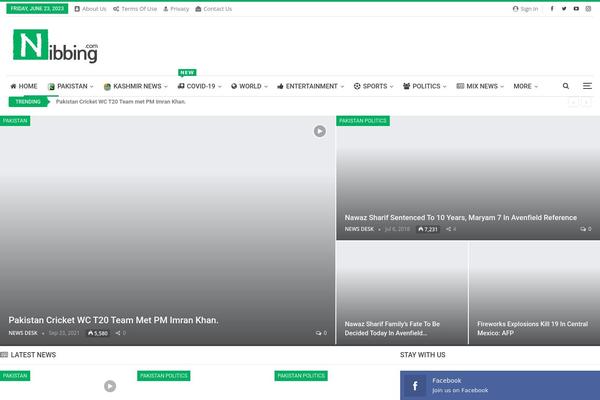
Task: Click Pakistan Politics tag on third Latest News card
Action: [x=301, y=376]
